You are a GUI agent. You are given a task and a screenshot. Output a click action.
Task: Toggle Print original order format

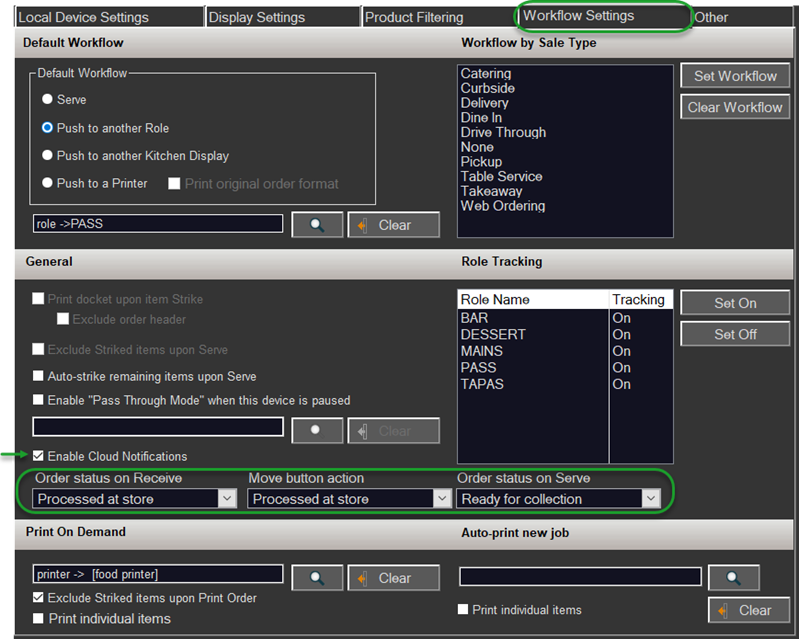pyautogui.click(x=174, y=183)
